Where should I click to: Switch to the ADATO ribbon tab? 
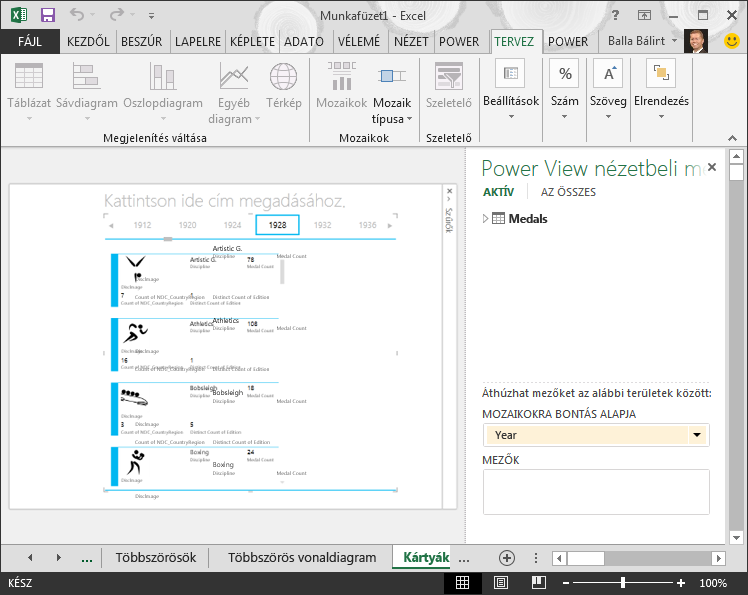(x=304, y=42)
